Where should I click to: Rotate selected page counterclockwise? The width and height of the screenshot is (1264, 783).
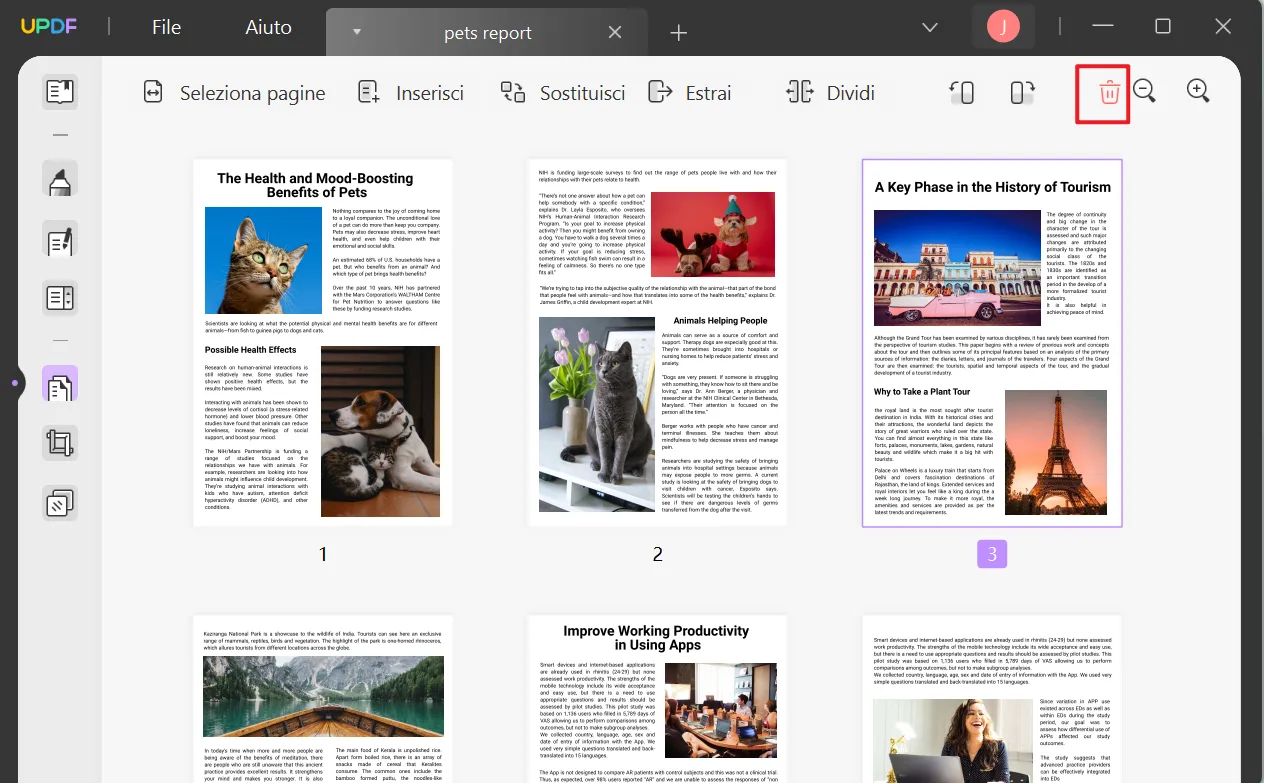(x=962, y=92)
